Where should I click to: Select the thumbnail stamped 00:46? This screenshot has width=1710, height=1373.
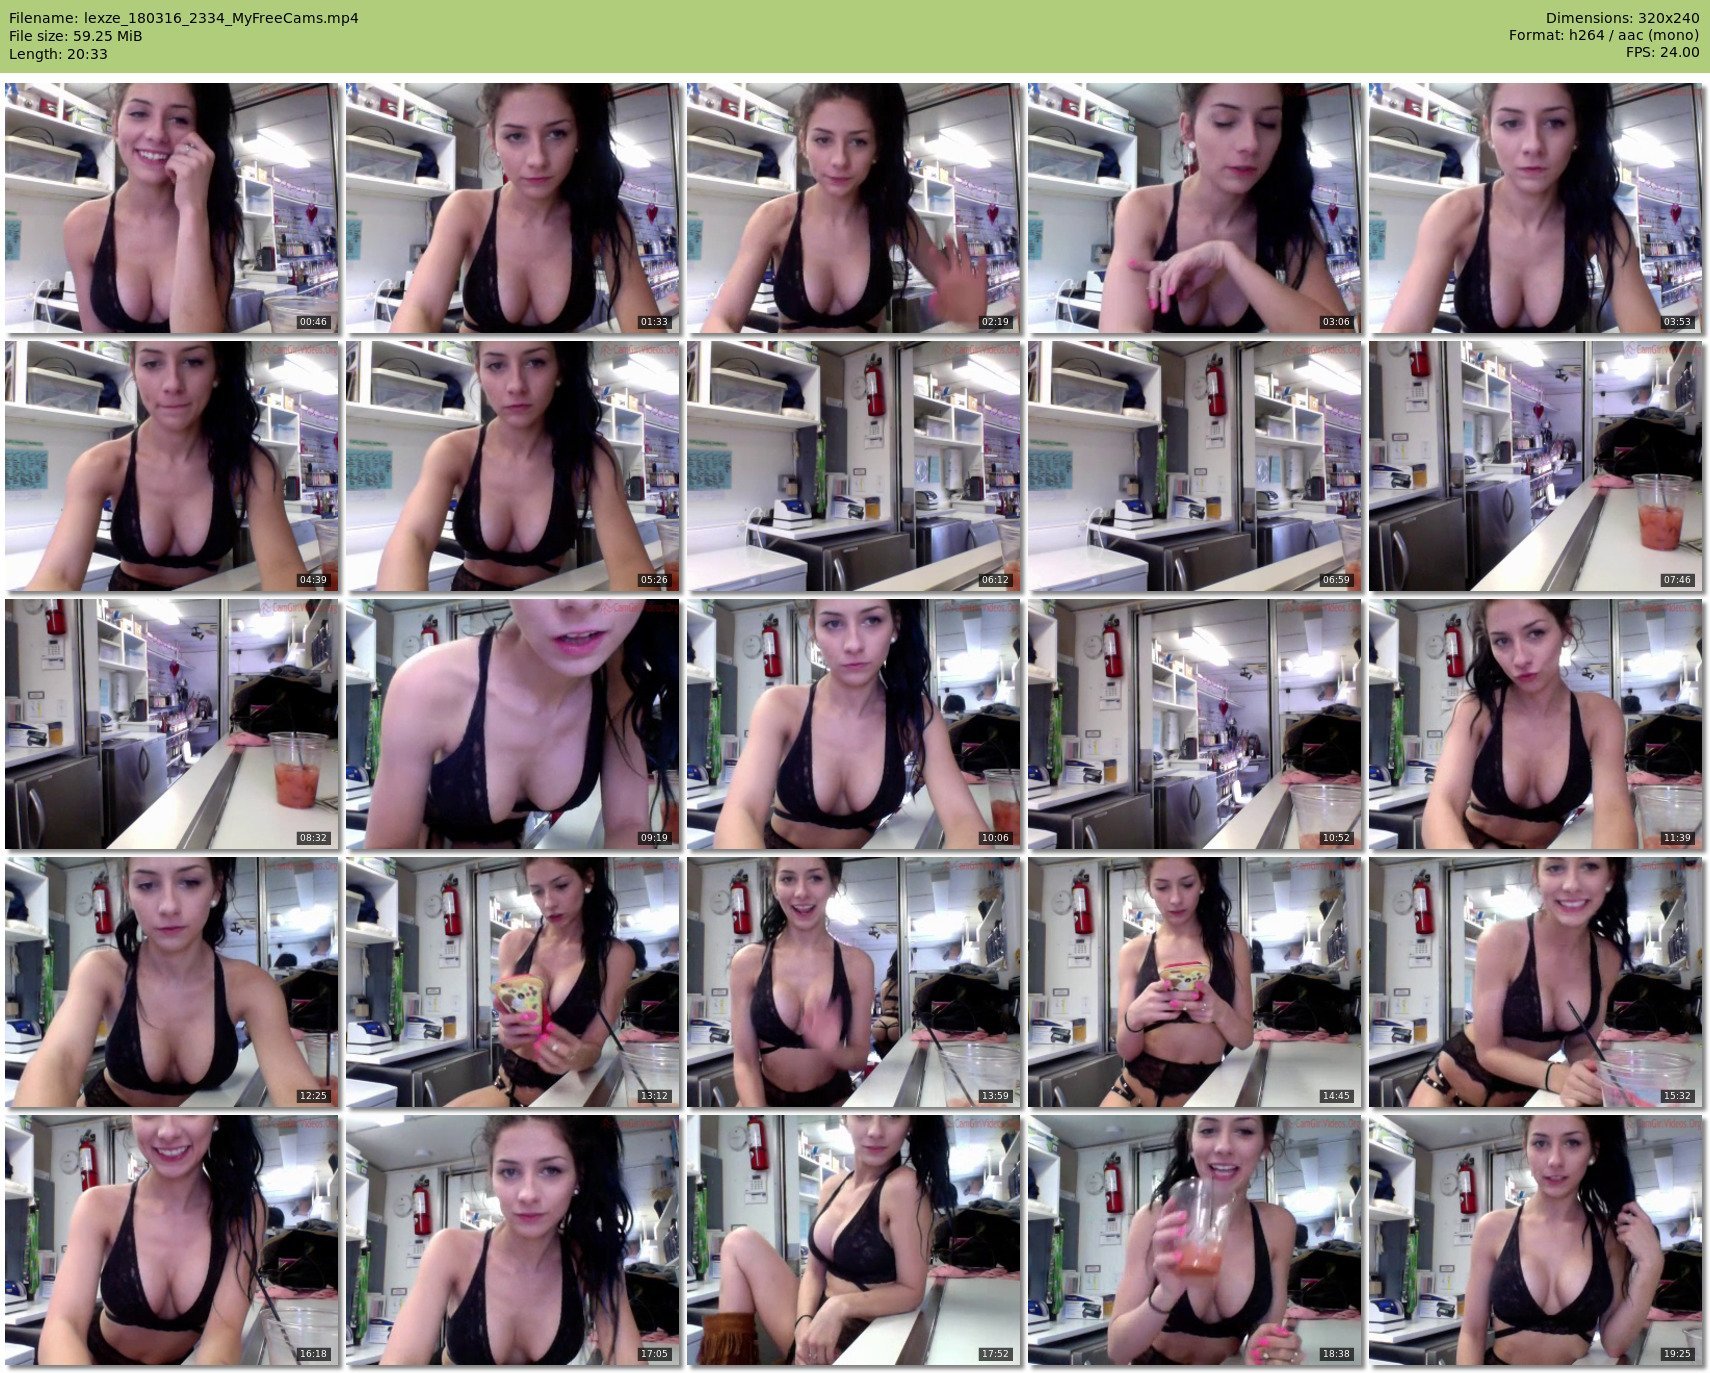tap(171, 208)
